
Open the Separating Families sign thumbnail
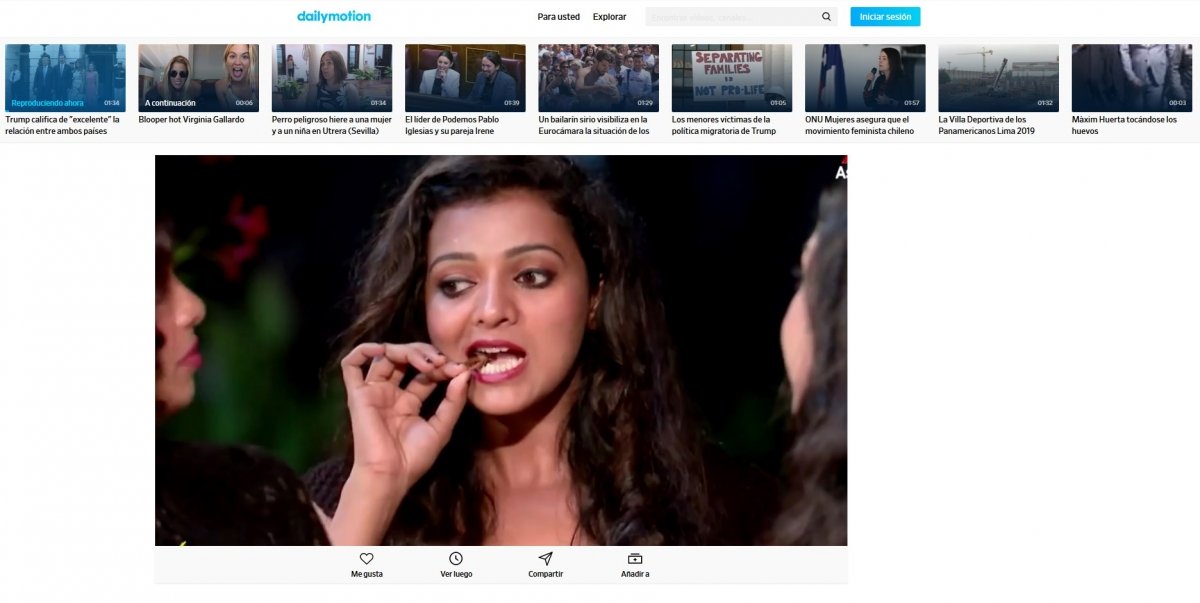[x=732, y=77]
